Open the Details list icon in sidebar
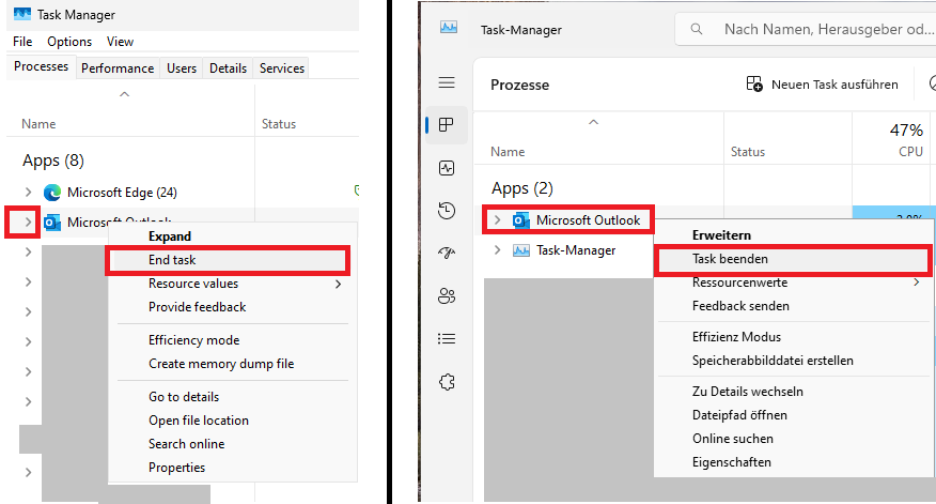This screenshot has width=936, height=504. [x=447, y=339]
